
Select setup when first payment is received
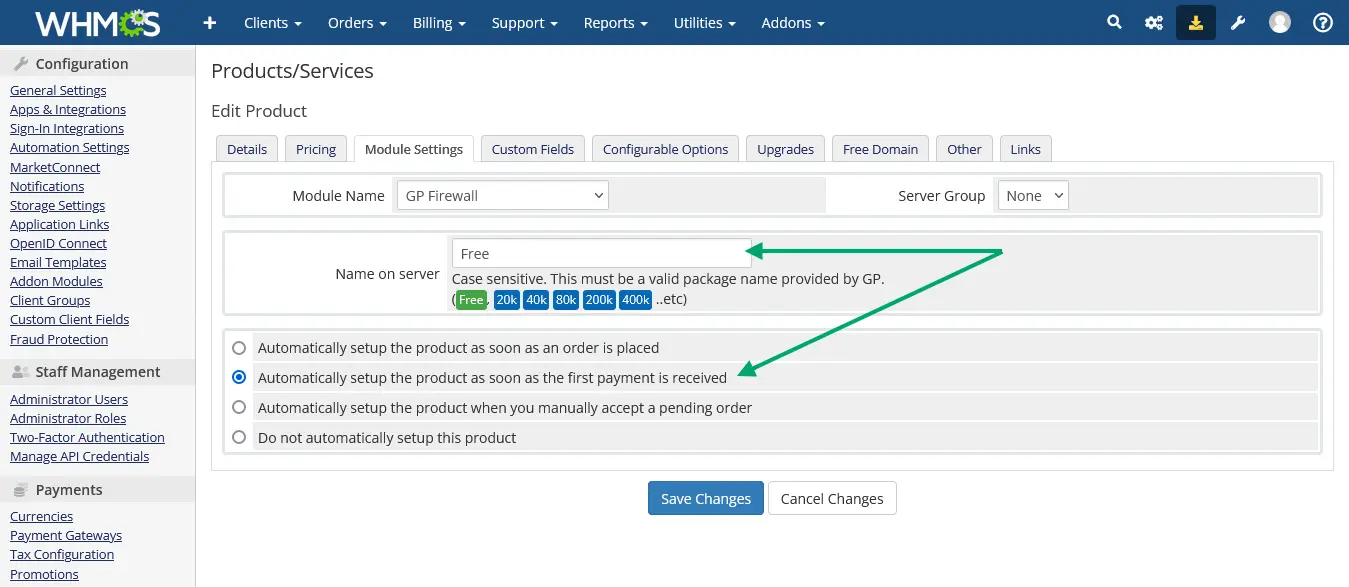pos(239,378)
